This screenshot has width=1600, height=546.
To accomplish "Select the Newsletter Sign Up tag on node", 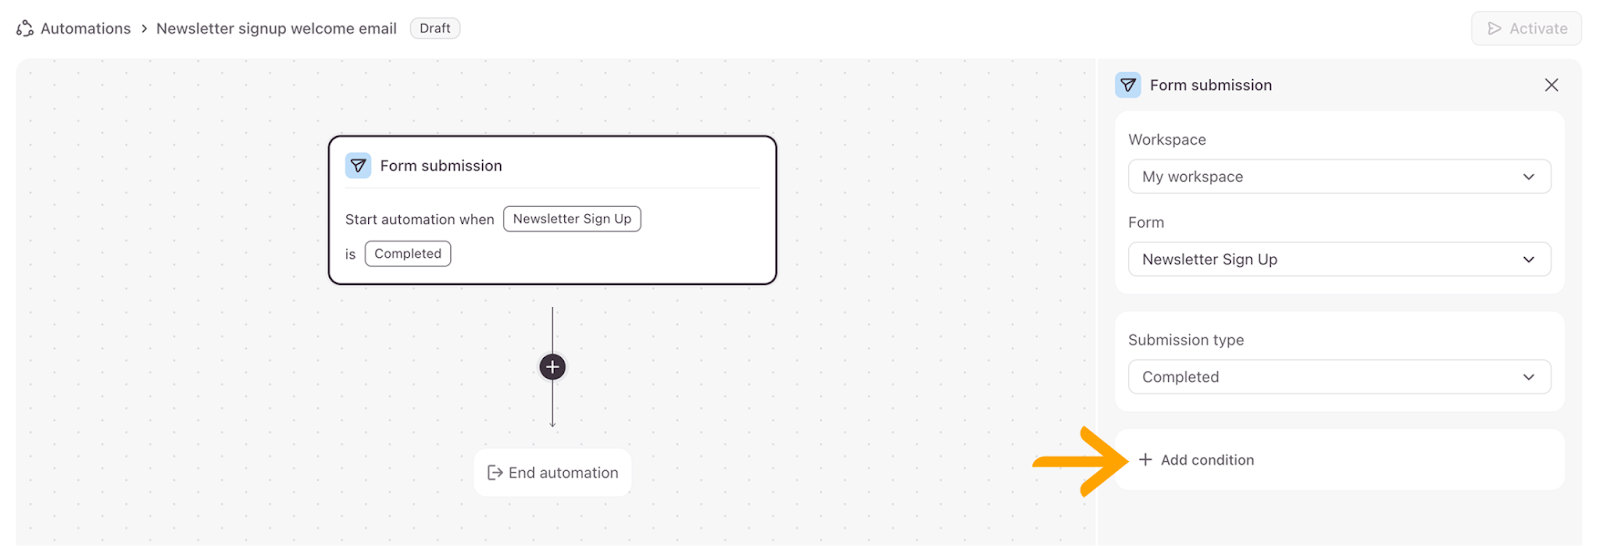I will point(572,219).
